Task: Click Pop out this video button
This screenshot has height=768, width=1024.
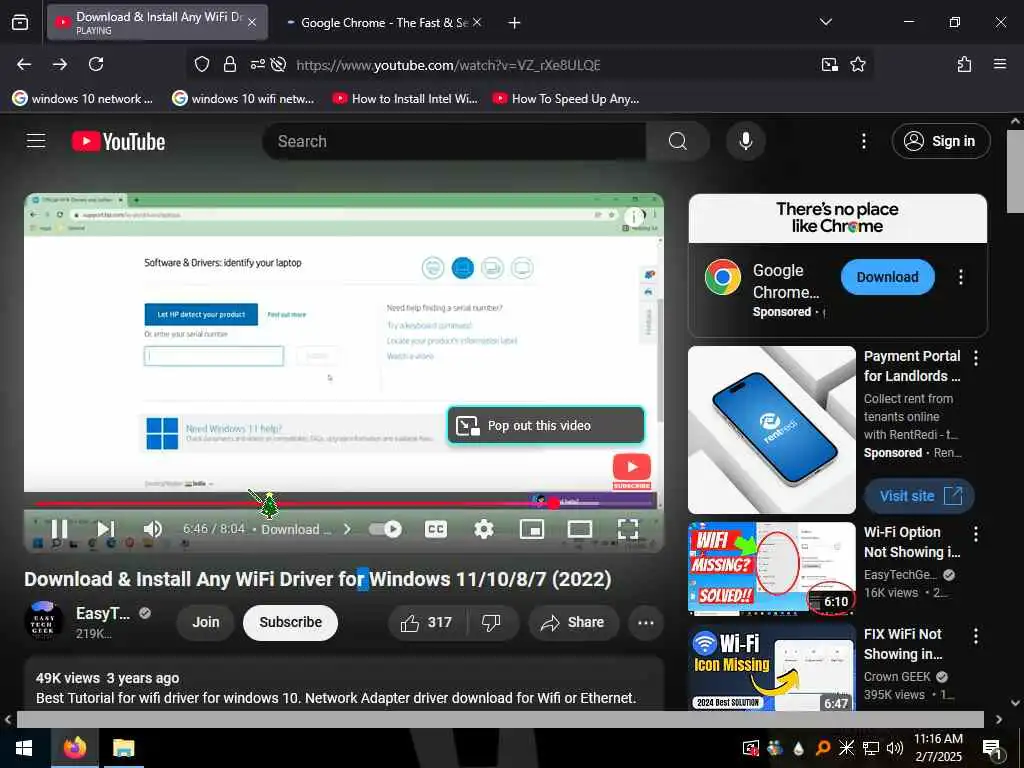Action: [x=546, y=425]
